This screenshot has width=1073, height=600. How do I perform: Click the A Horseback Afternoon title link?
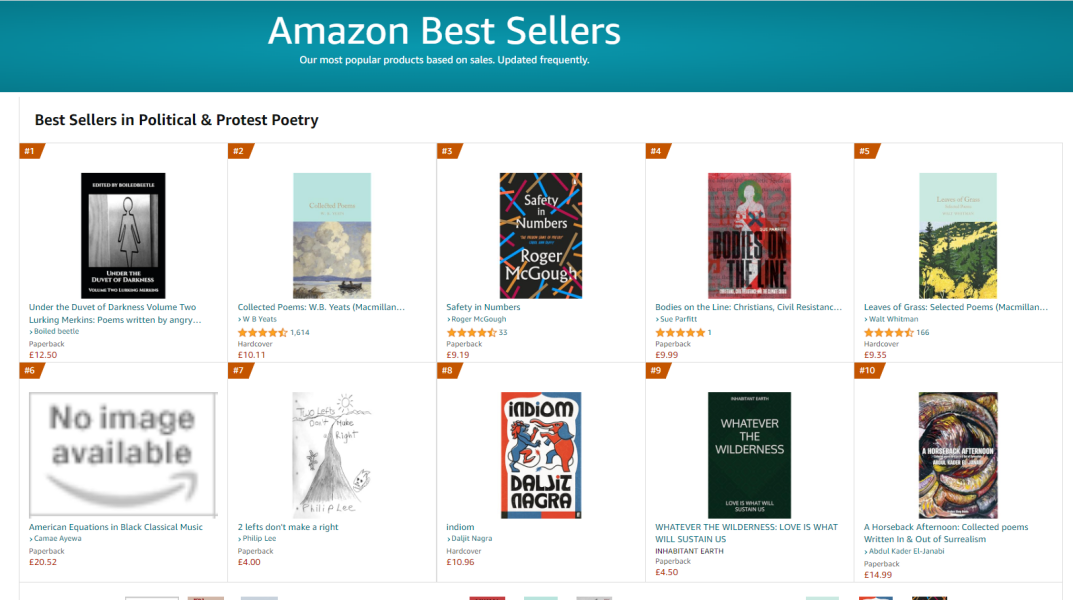pyautogui.click(x=946, y=527)
